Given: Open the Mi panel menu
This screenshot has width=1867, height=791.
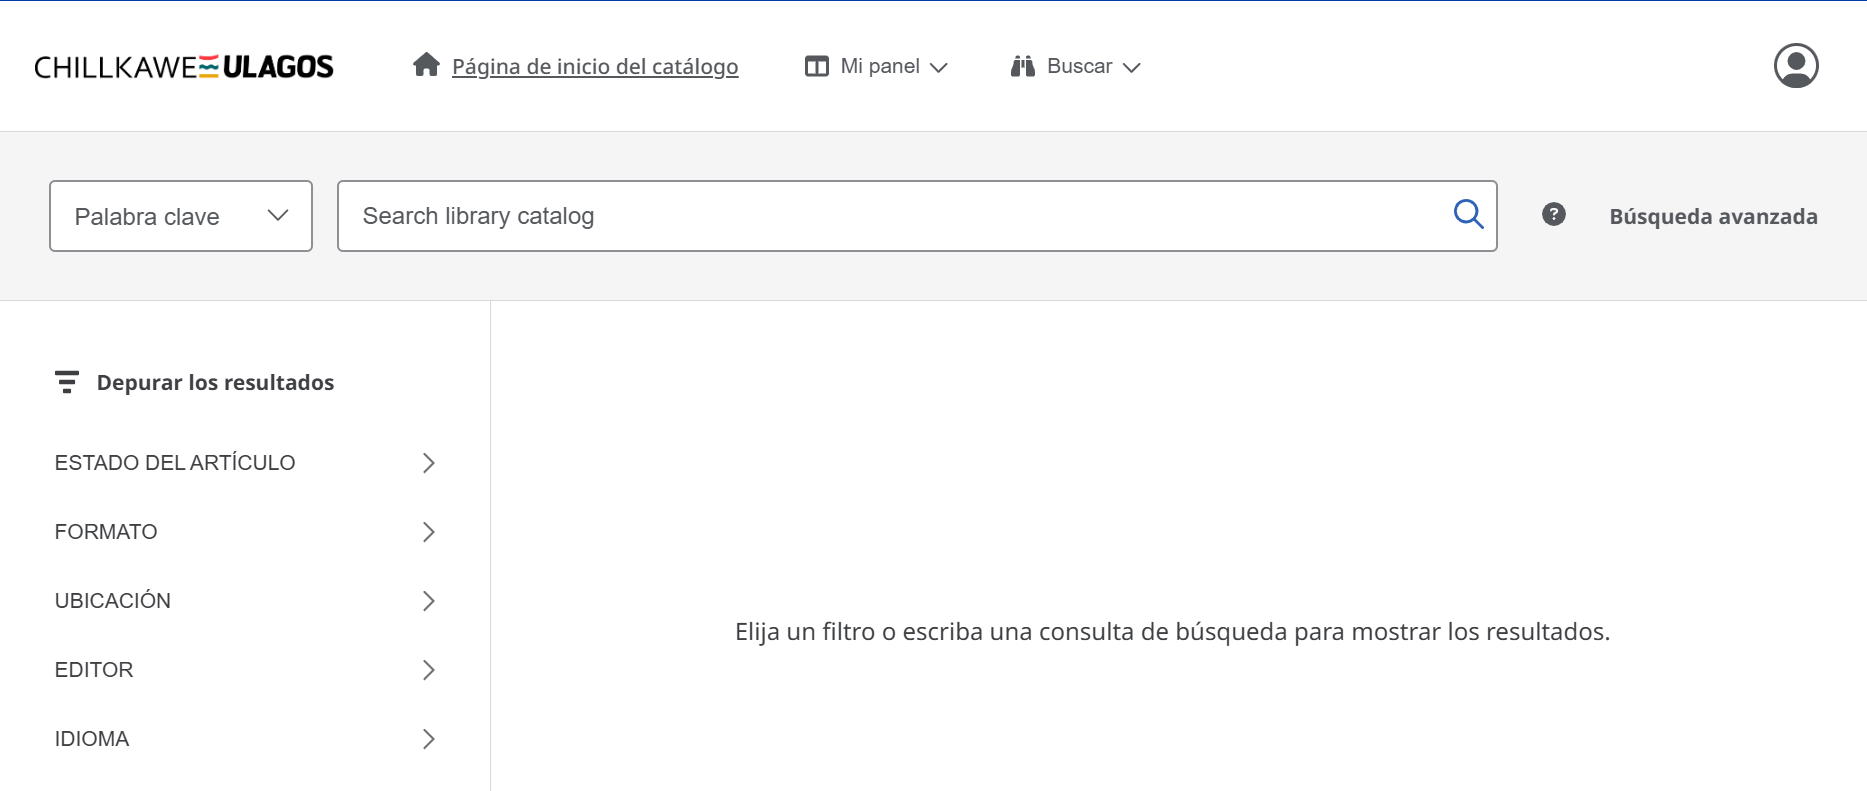Looking at the screenshot, I should 880,66.
